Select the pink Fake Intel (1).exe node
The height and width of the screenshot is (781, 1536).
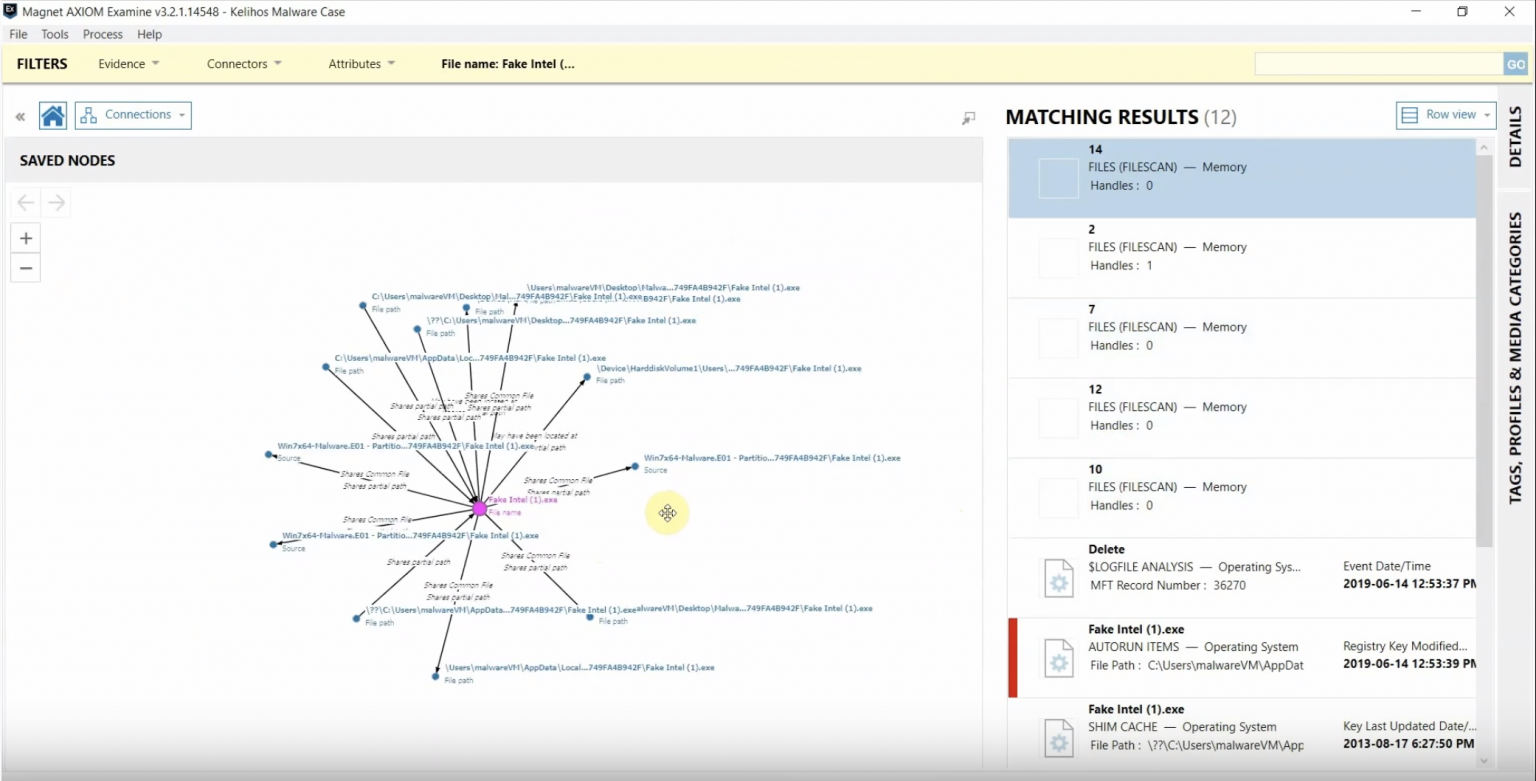click(x=481, y=508)
